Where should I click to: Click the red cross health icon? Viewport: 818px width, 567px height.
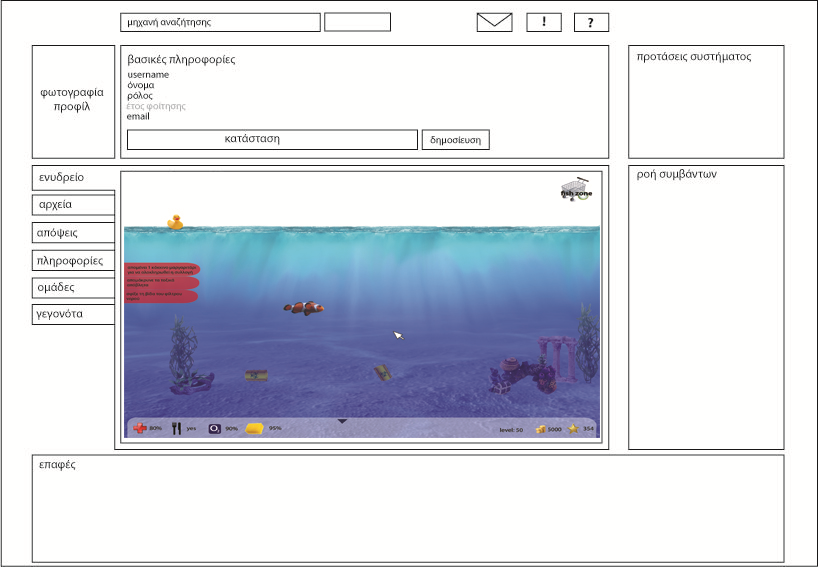(139, 428)
